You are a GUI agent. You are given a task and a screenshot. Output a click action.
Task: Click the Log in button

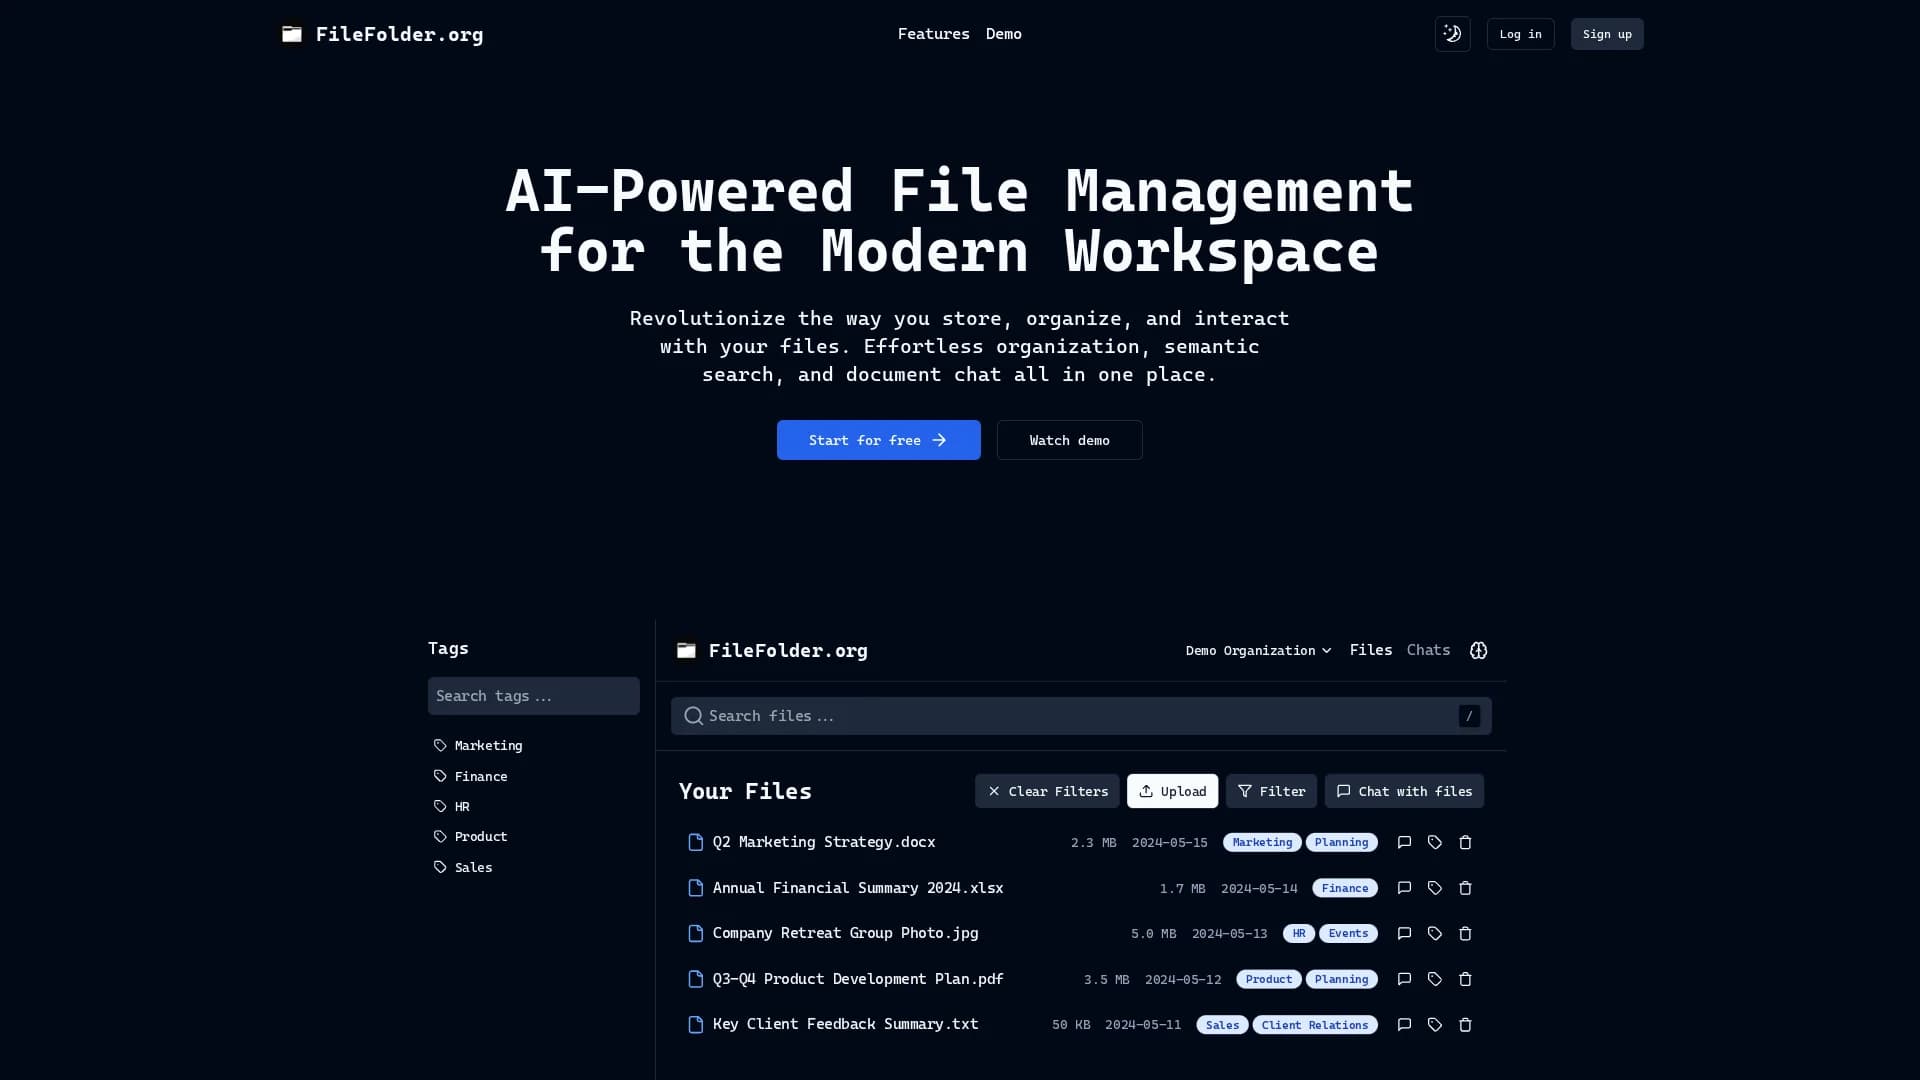1520,34
